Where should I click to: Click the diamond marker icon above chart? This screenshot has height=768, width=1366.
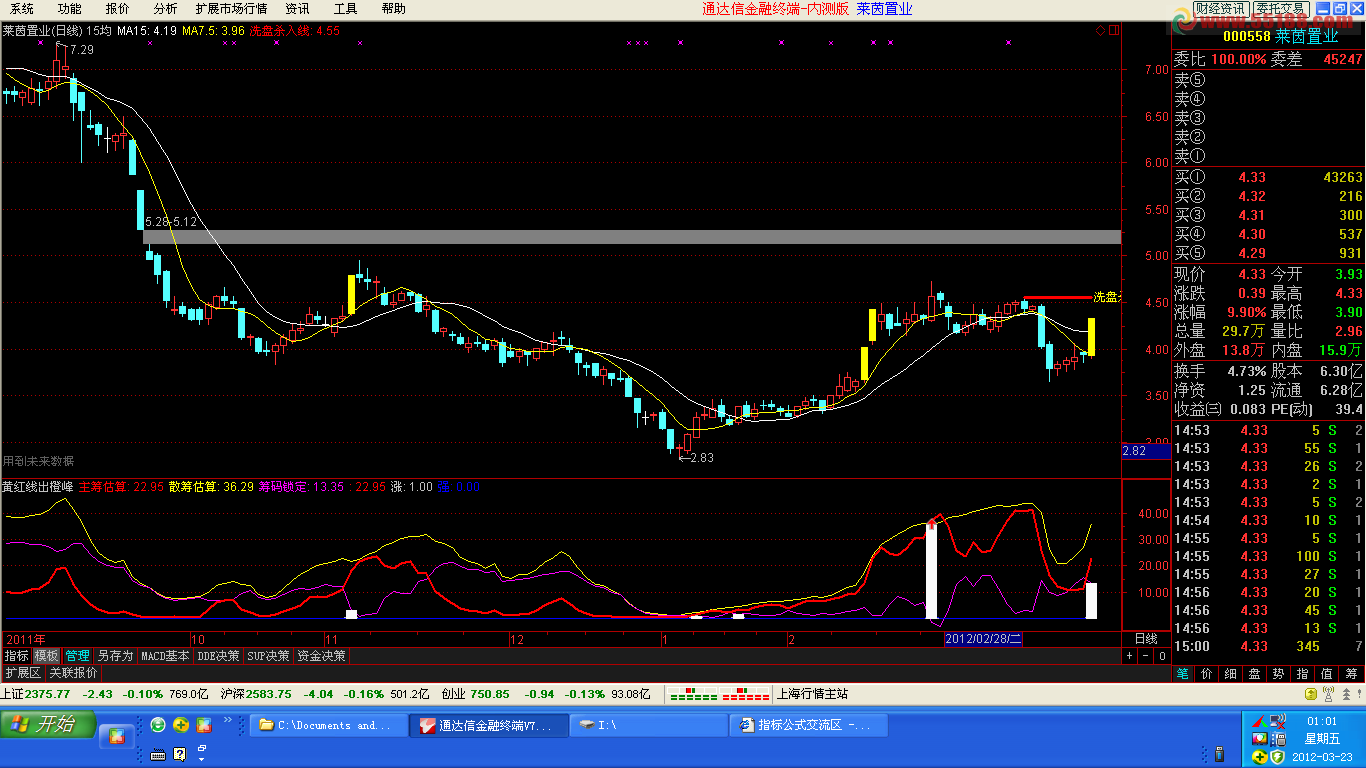coord(1101,31)
